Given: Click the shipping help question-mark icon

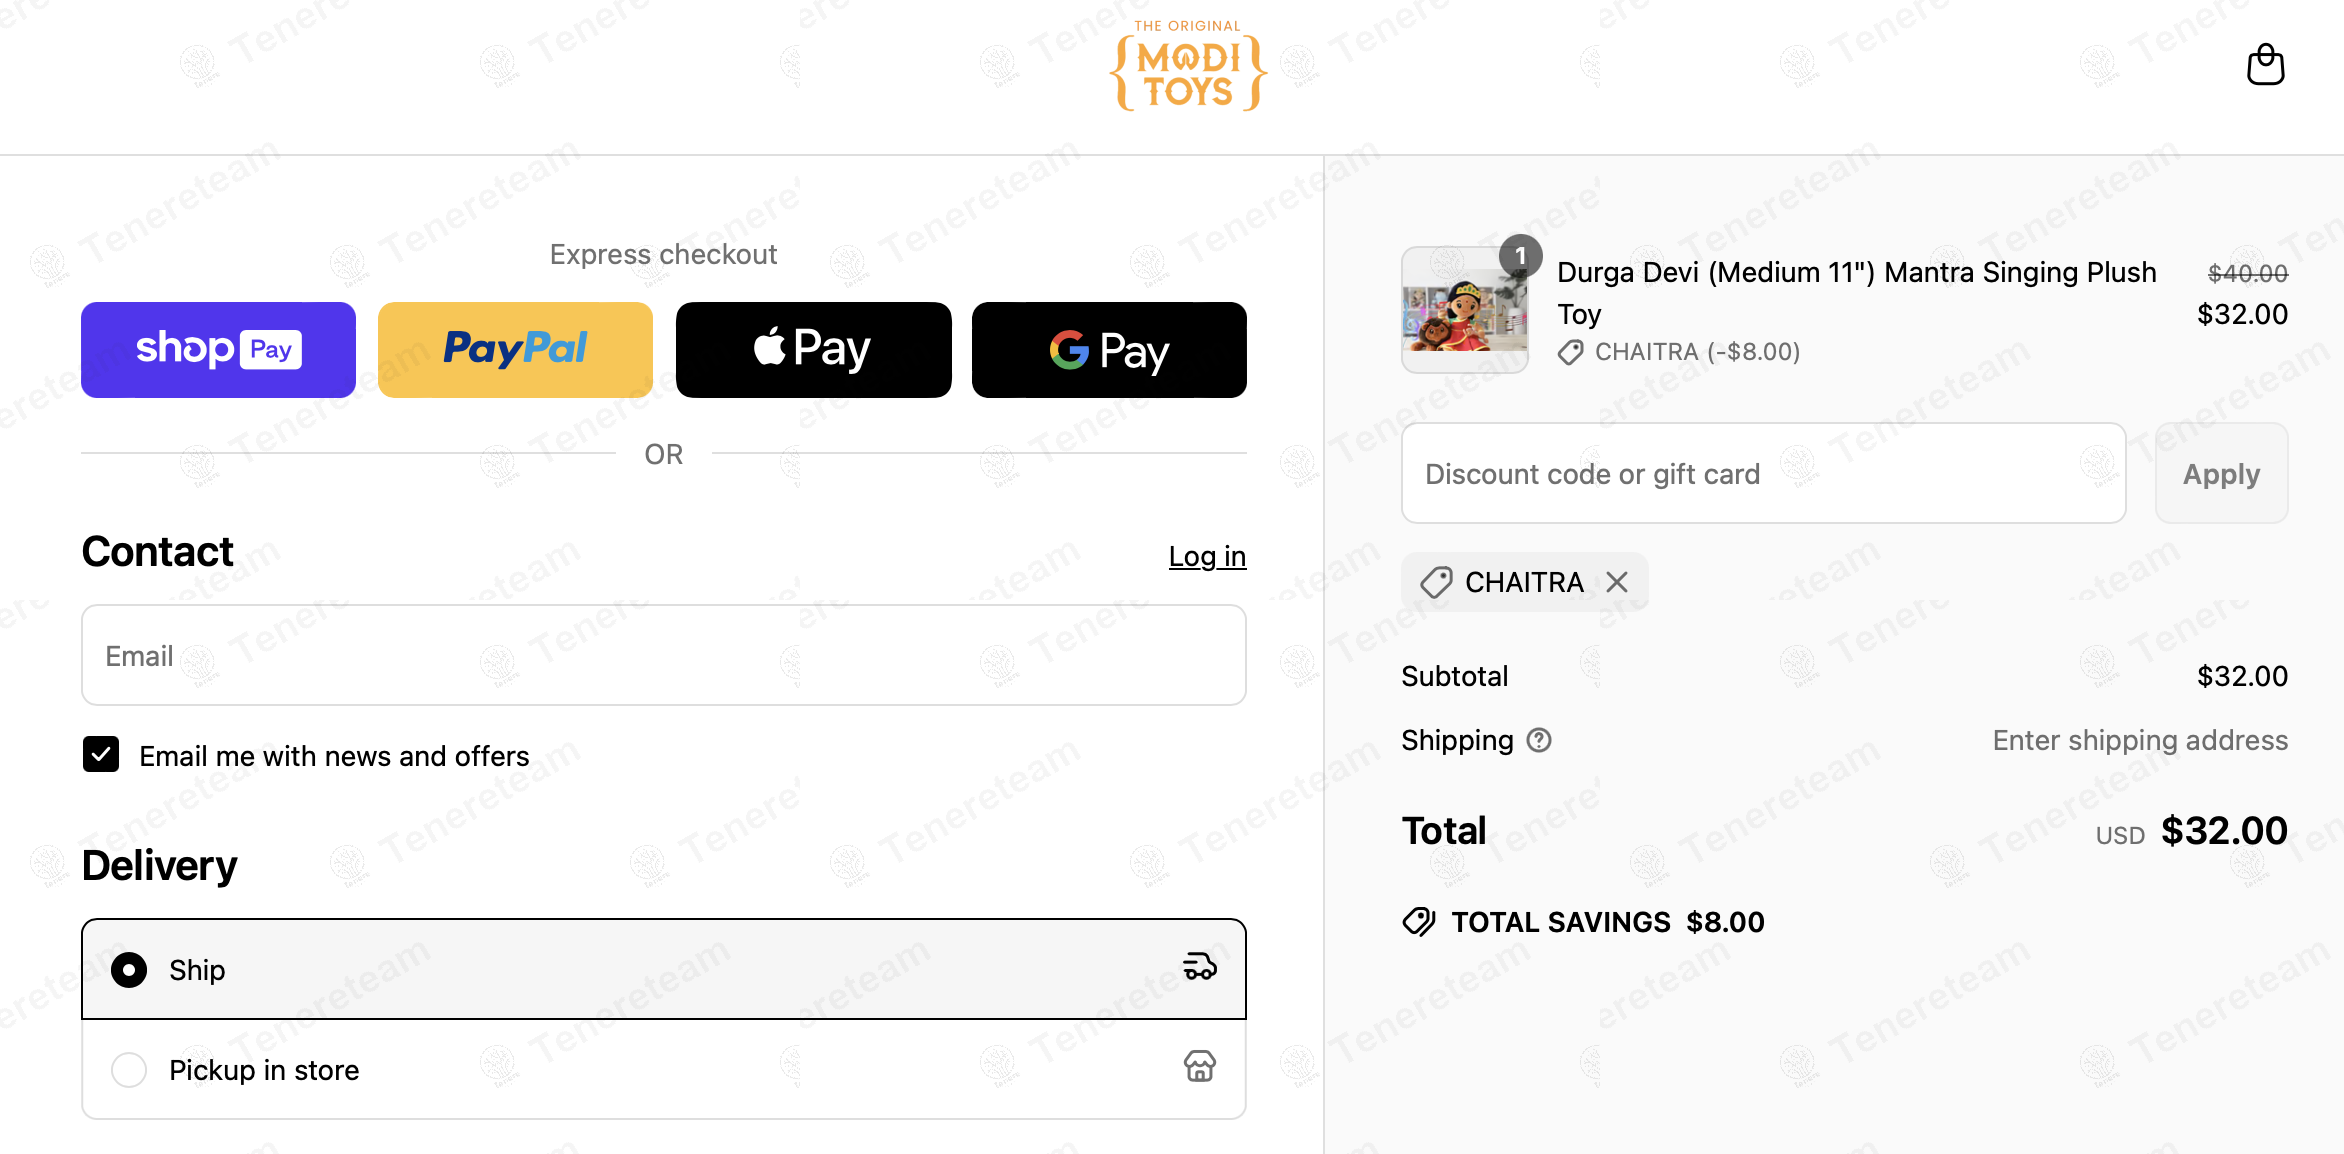Looking at the screenshot, I should 1539,741.
